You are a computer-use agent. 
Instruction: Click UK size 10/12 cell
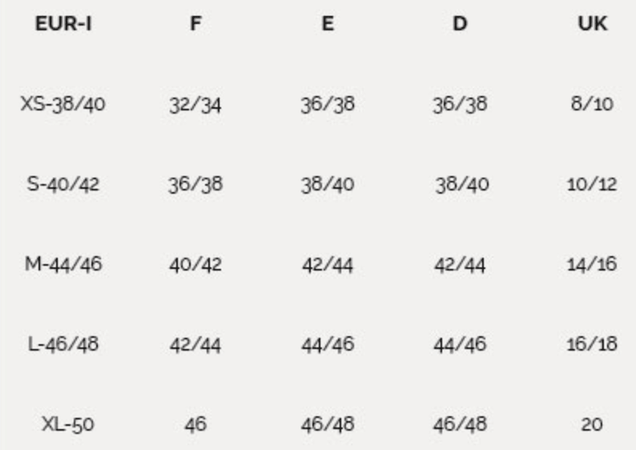tap(591, 184)
